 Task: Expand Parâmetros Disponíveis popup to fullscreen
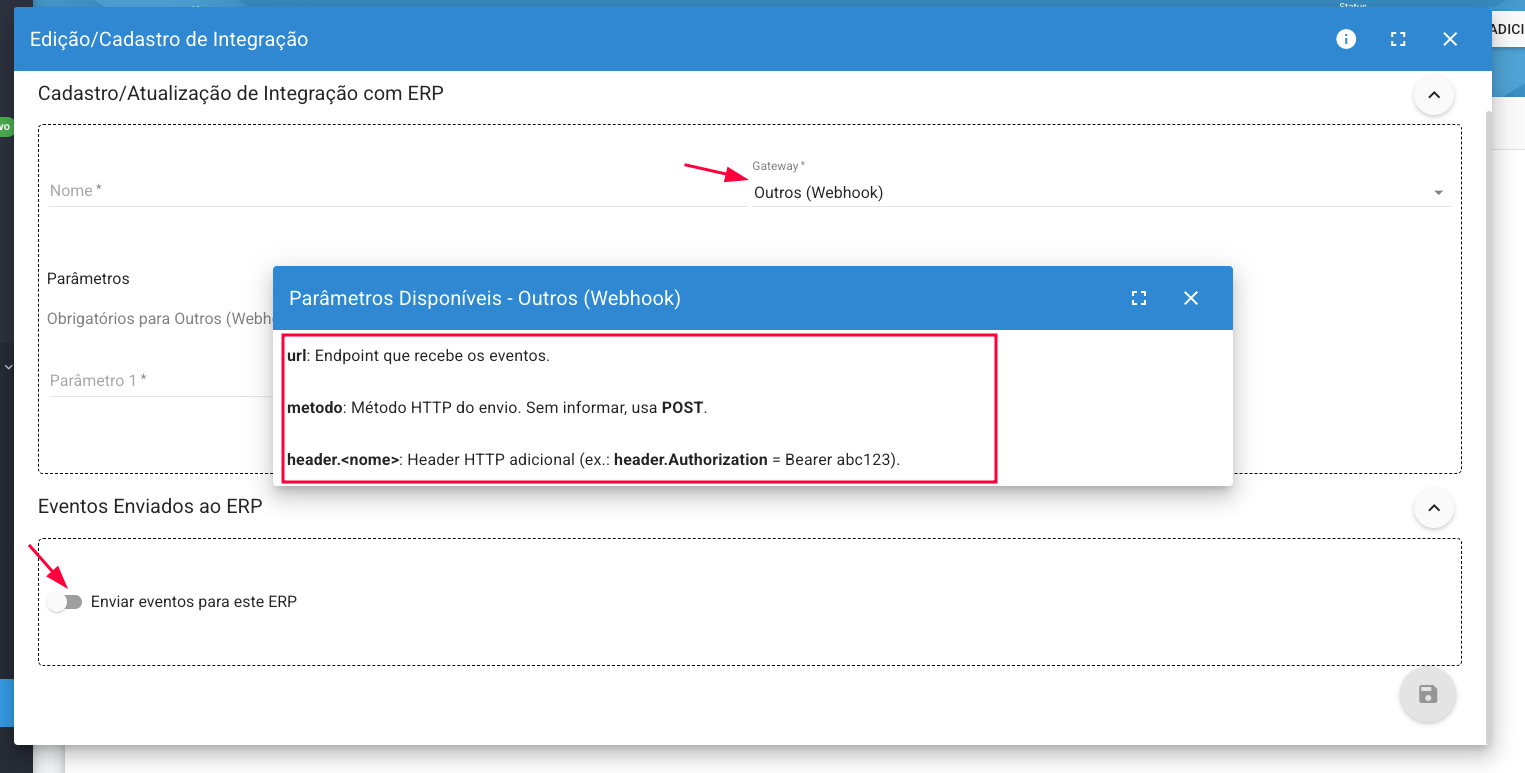(1138, 298)
